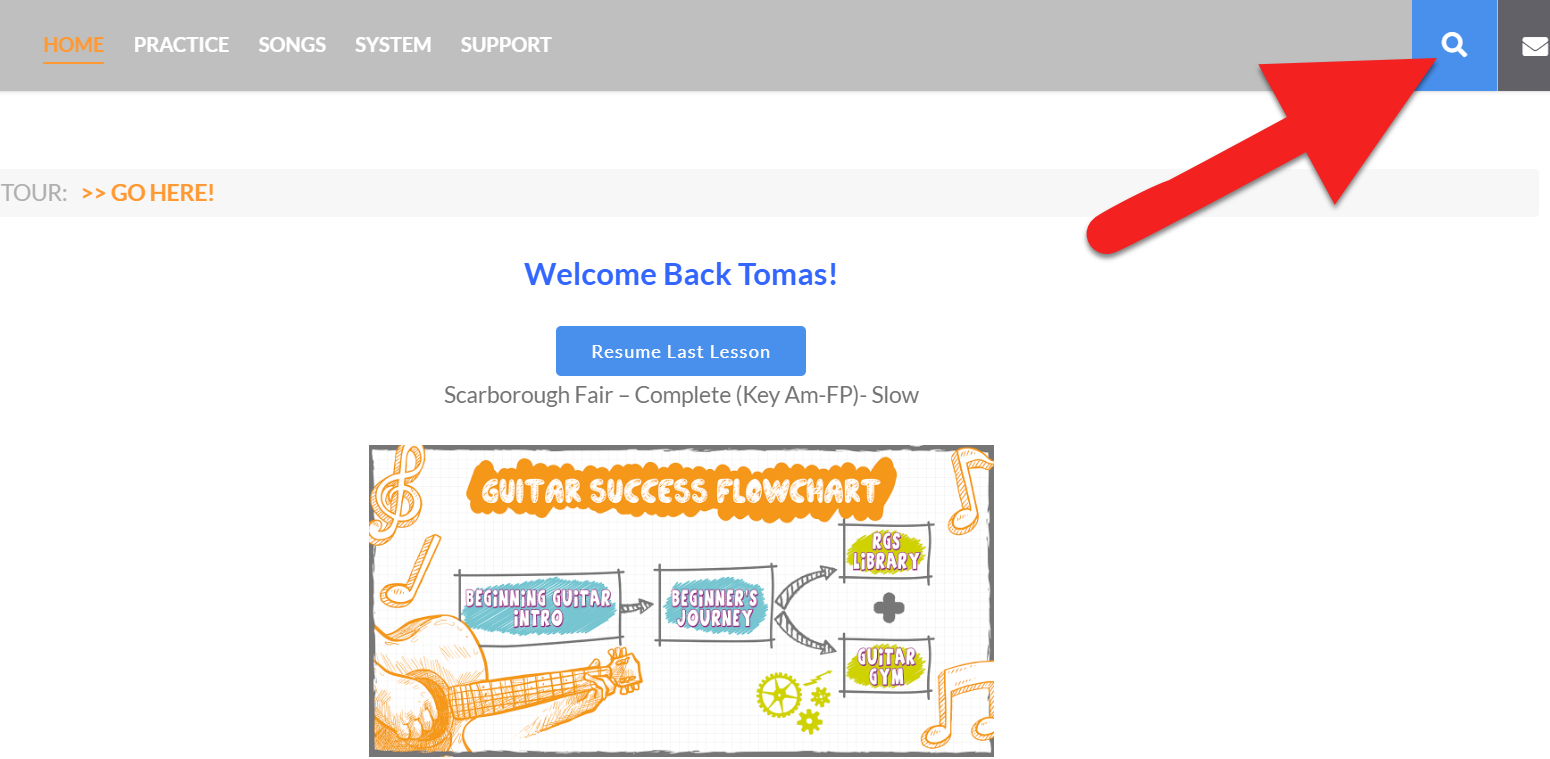Open the SYSTEM menu

(x=393, y=45)
